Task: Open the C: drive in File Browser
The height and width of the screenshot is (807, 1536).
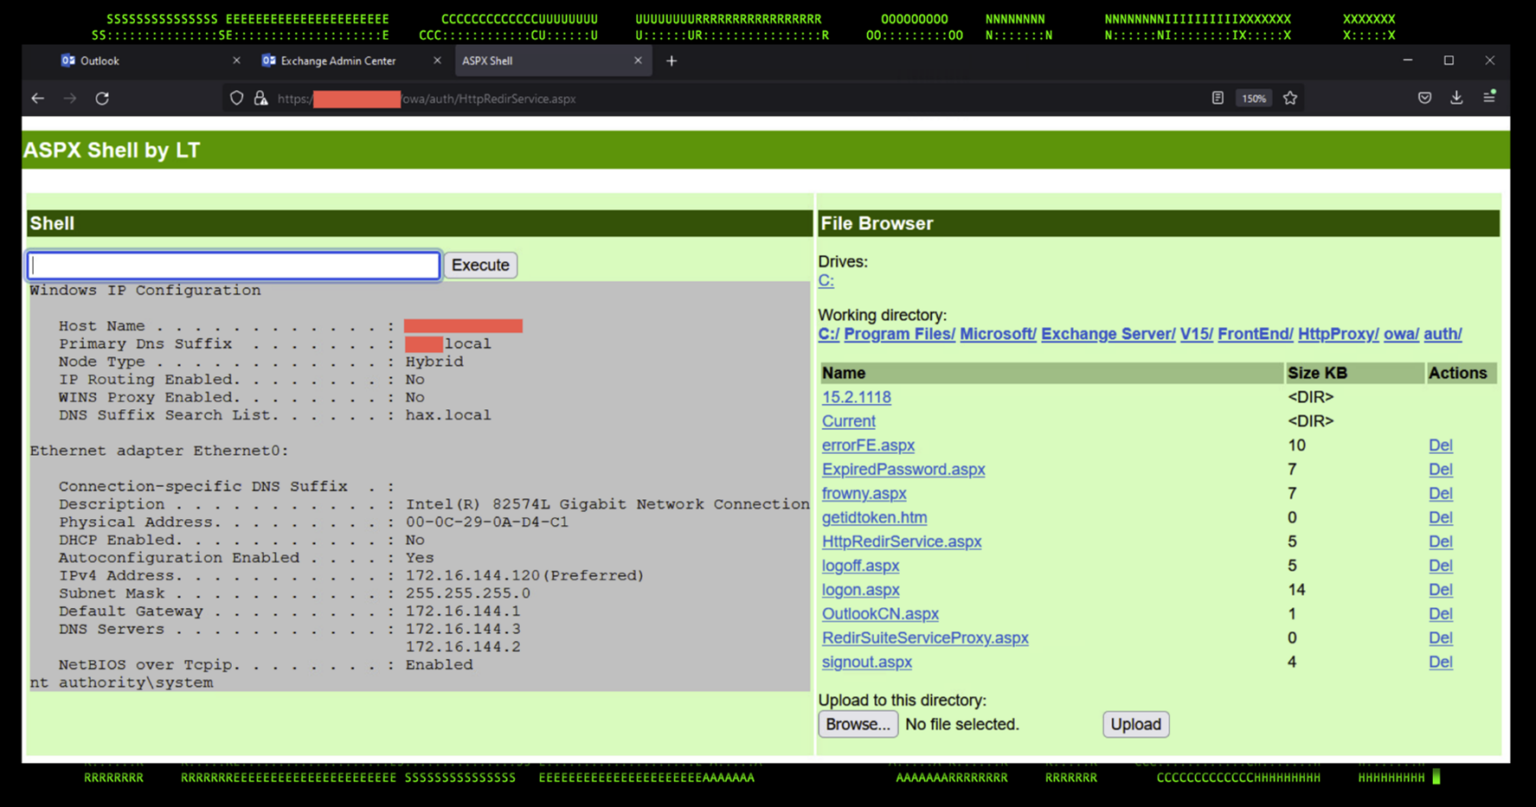Action: point(825,281)
